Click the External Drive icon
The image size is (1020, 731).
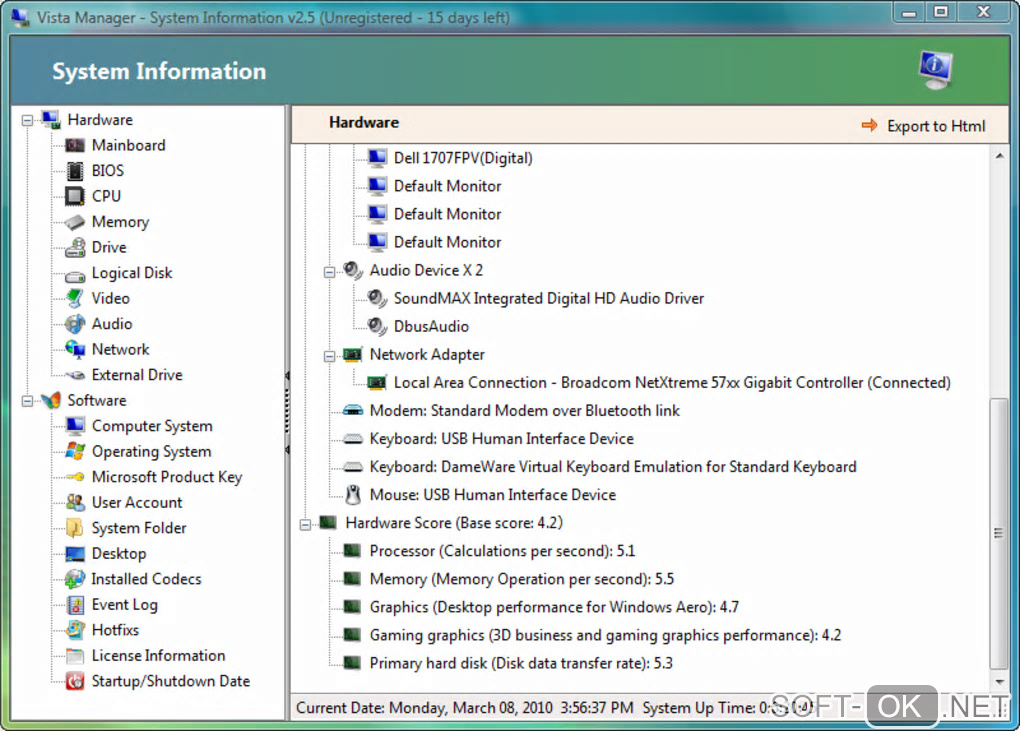(x=75, y=375)
